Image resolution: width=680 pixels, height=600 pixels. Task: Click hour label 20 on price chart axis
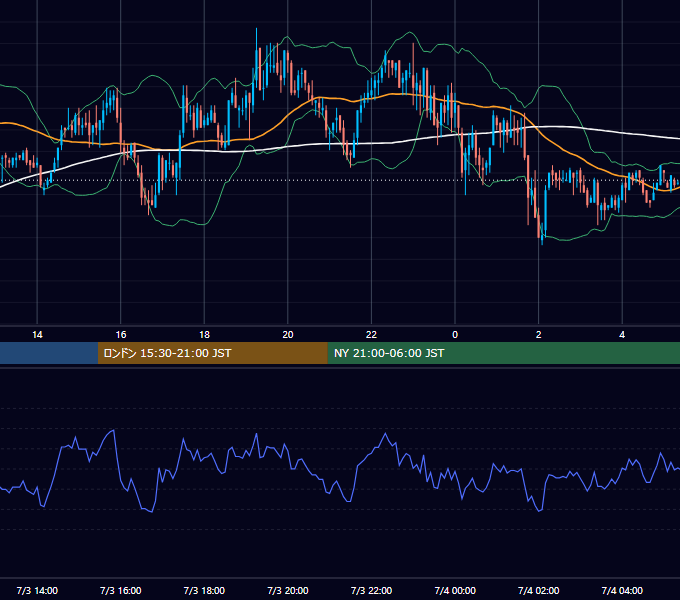pyautogui.click(x=288, y=335)
